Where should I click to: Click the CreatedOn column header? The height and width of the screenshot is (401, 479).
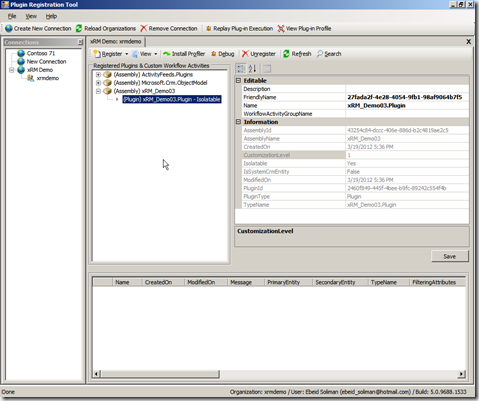point(163,282)
